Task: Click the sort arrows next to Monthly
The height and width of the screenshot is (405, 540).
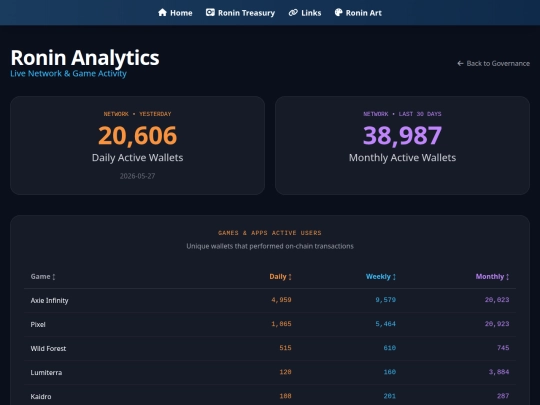Action: point(507,277)
